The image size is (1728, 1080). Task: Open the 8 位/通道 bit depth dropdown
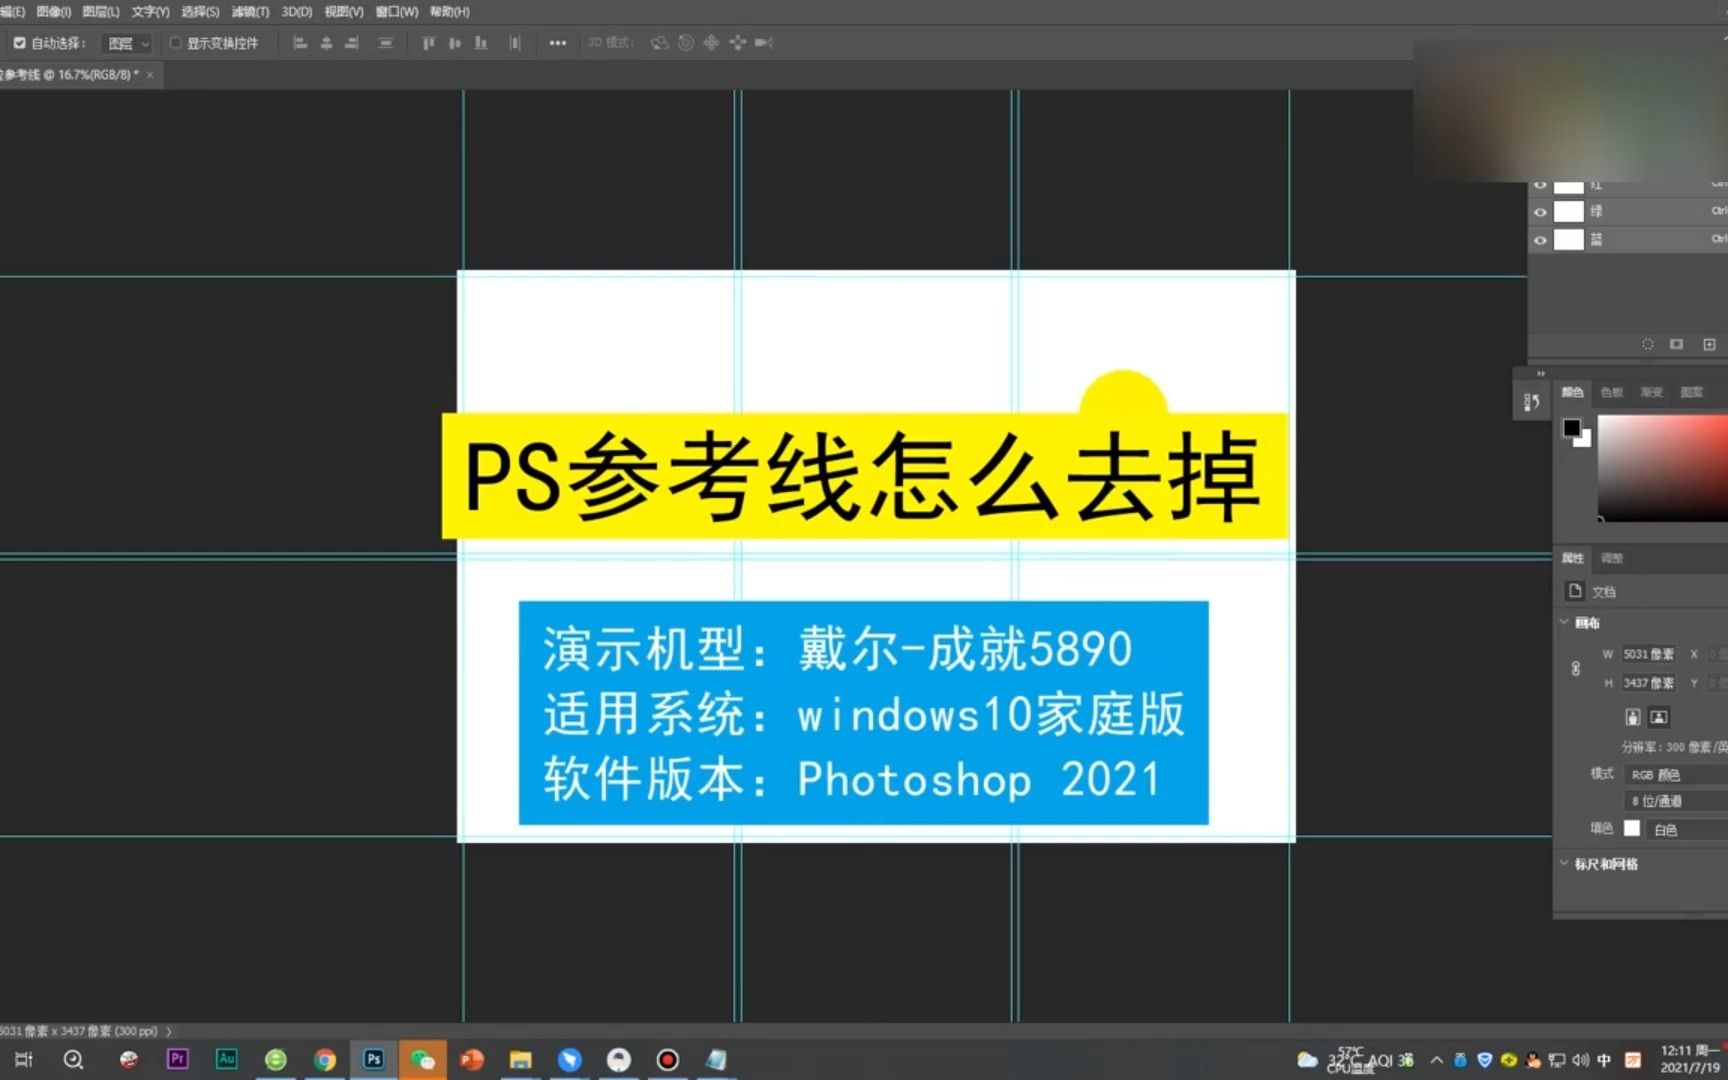tap(1675, 801)
